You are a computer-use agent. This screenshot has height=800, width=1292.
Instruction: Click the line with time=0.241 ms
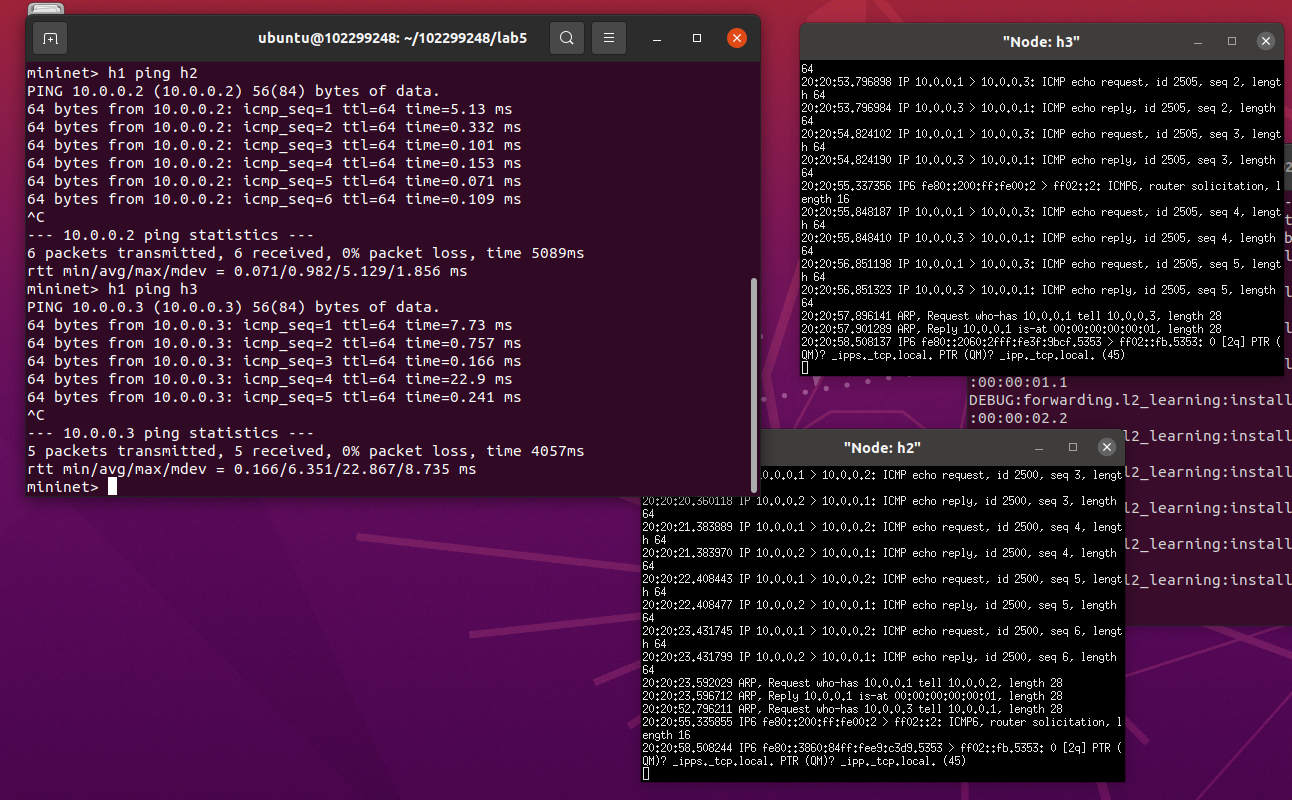pos(274,397)
